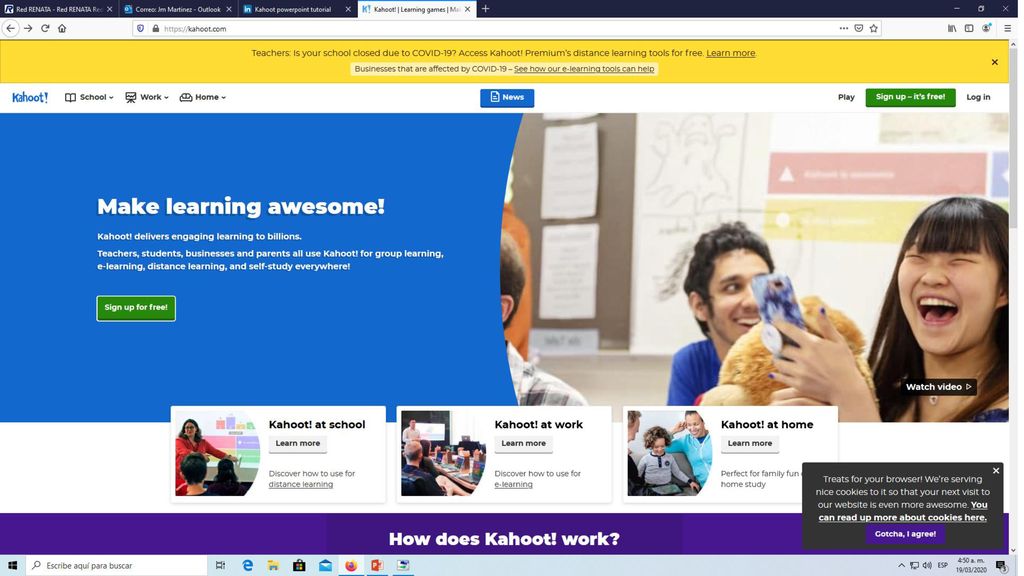This screenshot has width=1024, height=576.
Task: Open the page actions three-dot menu
Action: [x=844, y=28]
